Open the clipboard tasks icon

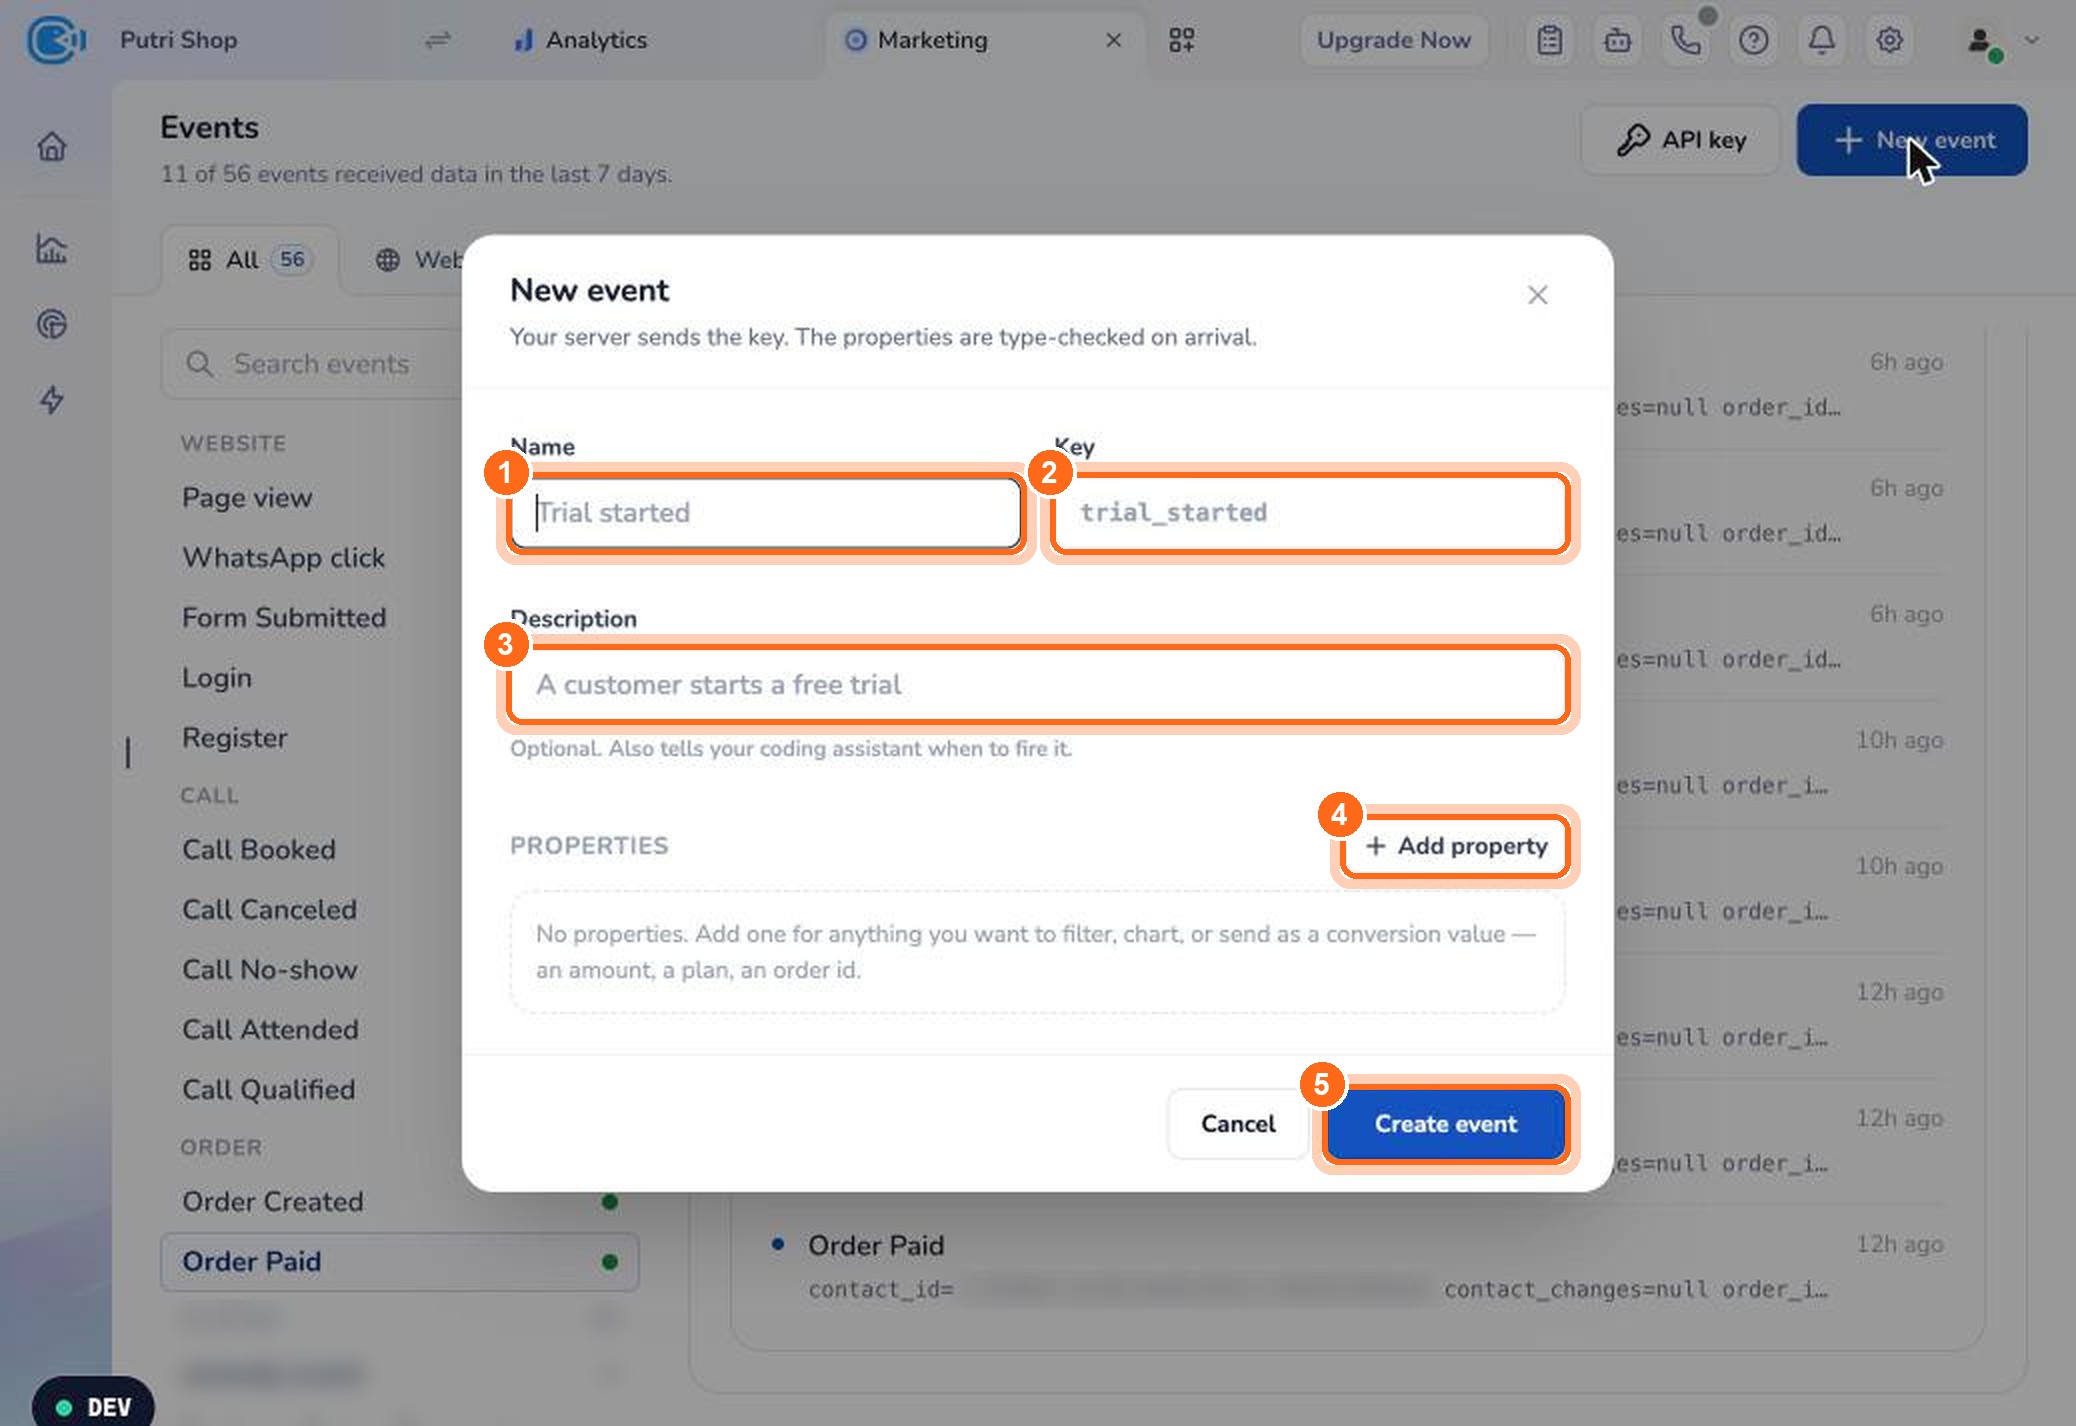tap(1550, 40)
